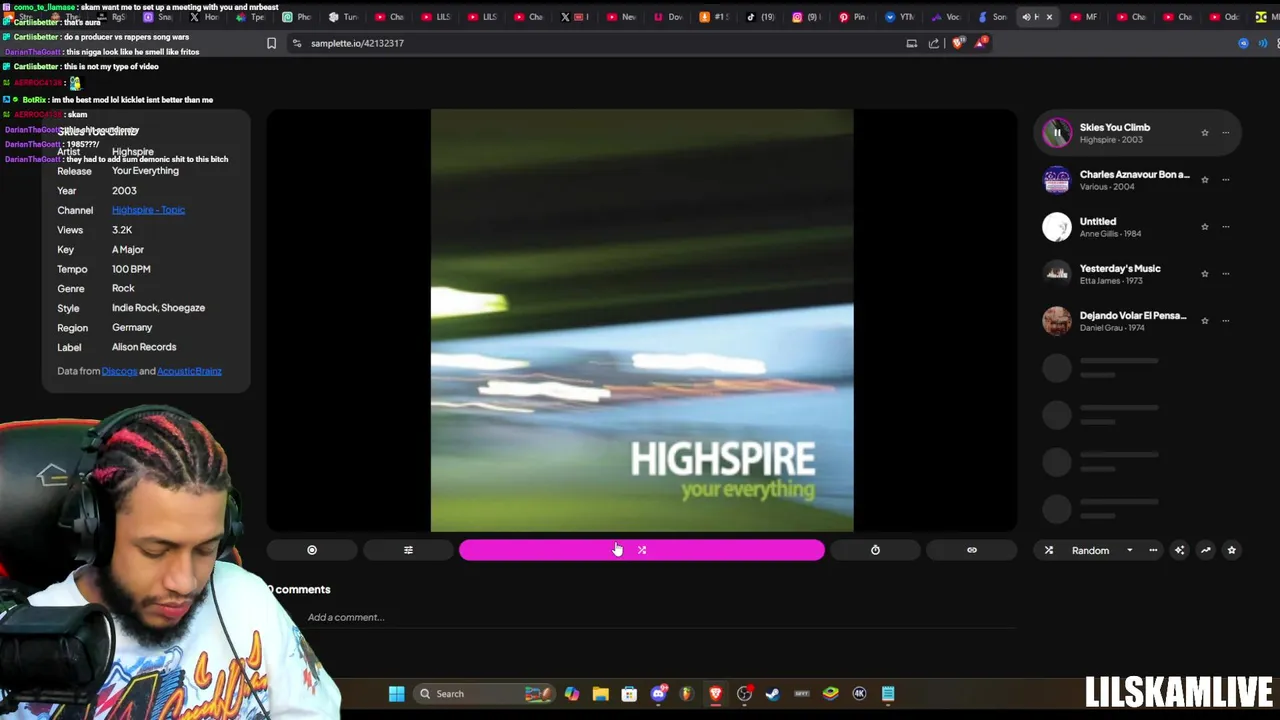Click the Add a comment field
Viewport: 1280px width, 720px height.
pos(660,617)
